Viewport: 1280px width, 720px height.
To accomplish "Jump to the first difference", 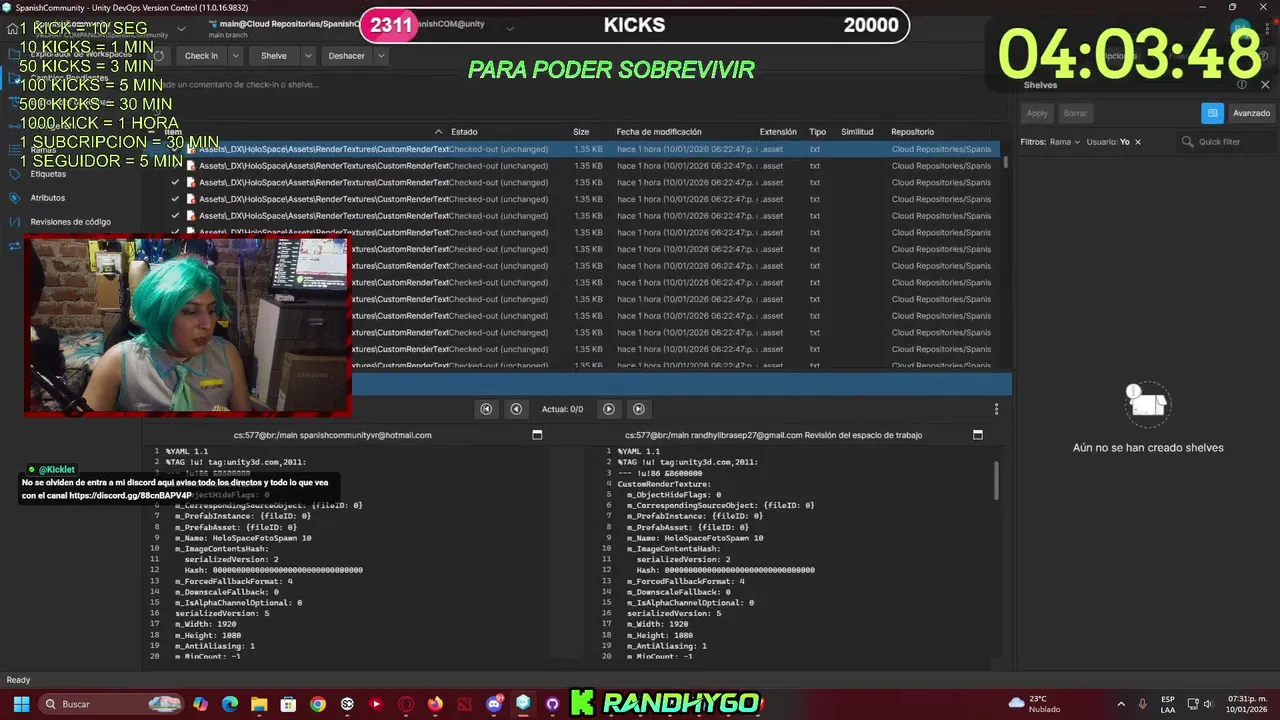I will 486,409.
